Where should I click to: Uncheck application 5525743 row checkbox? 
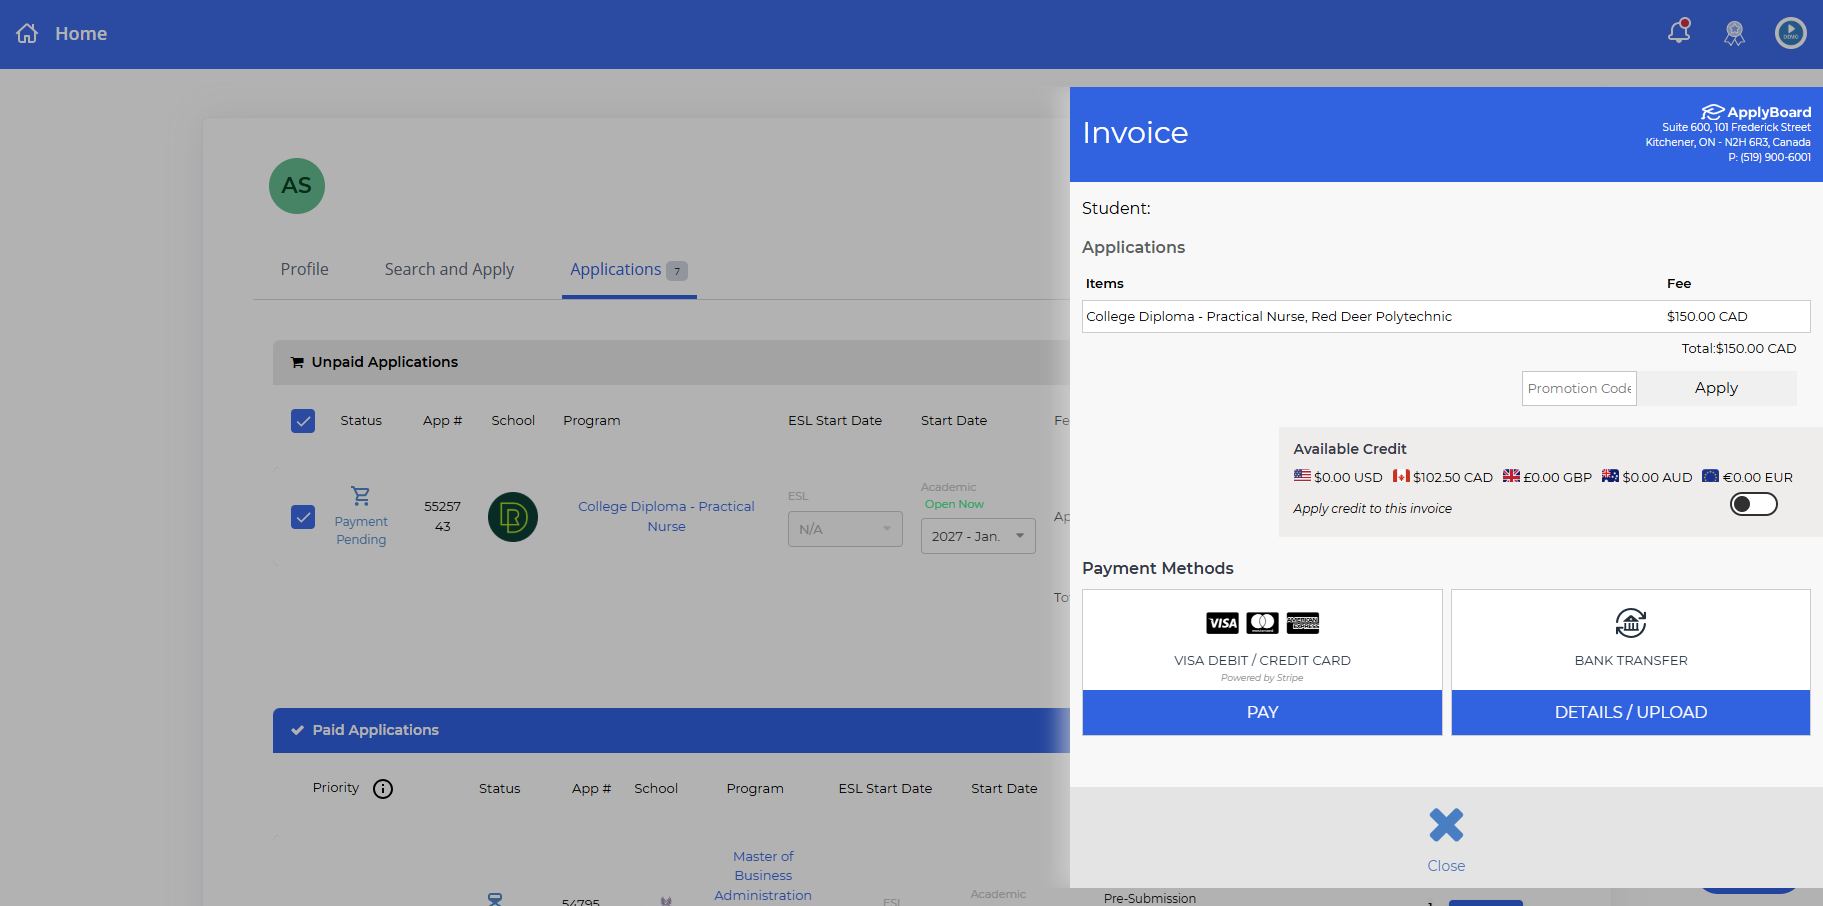pyautogui.click(x=303, y=517)
